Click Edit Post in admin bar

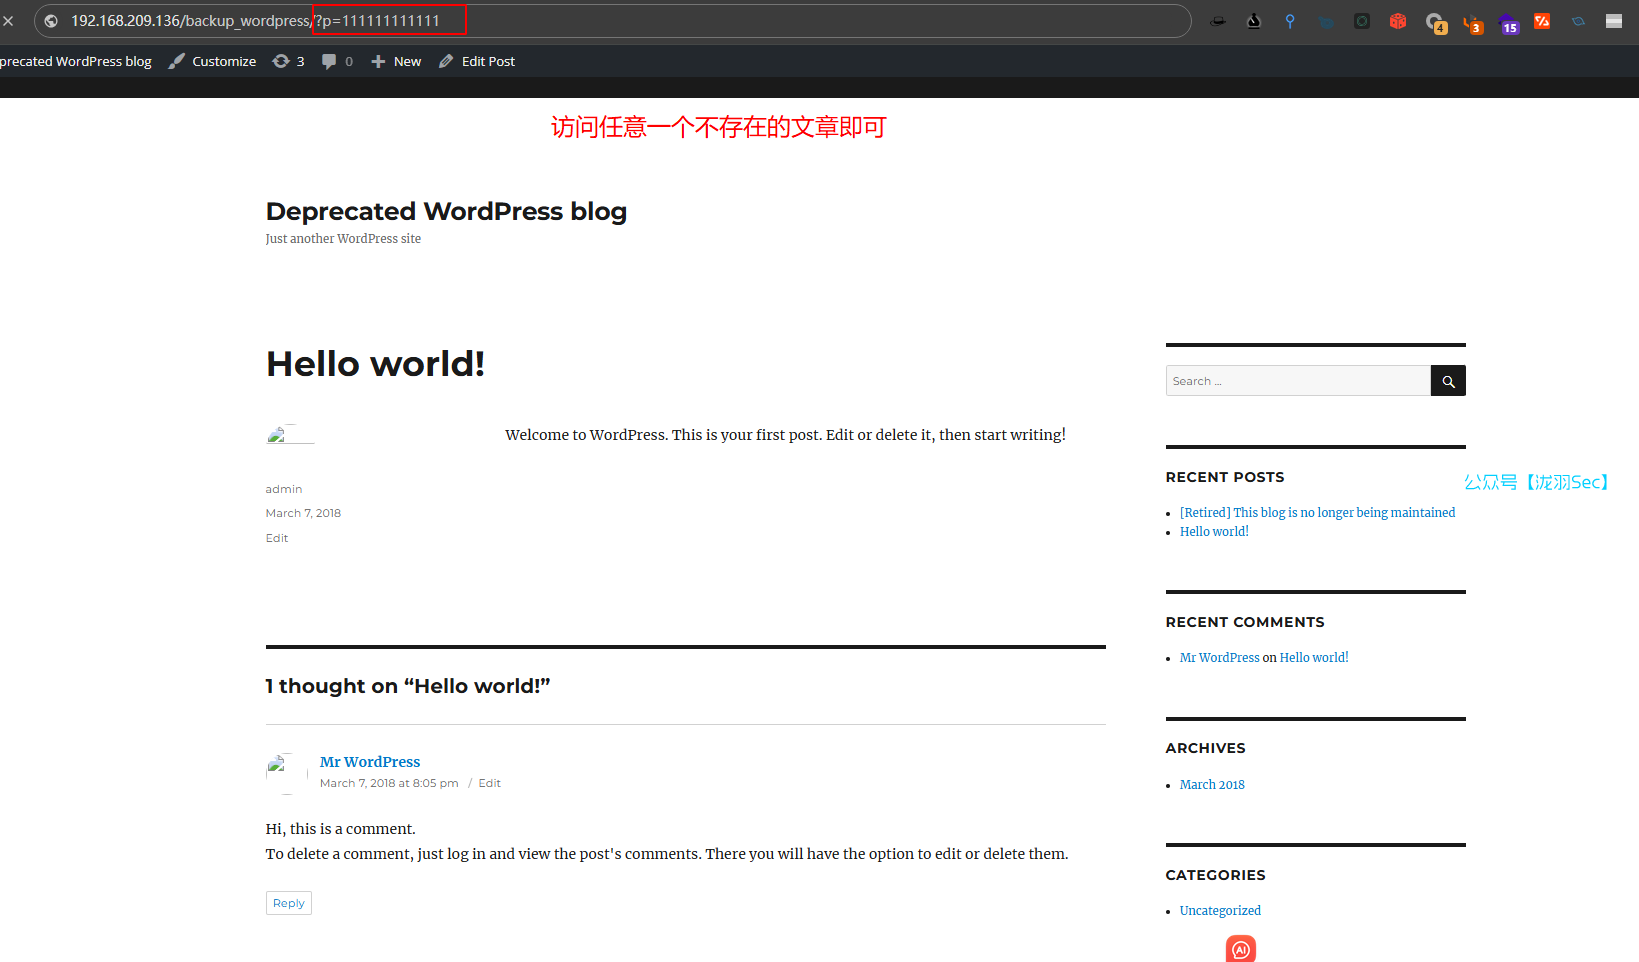[477, 61]
